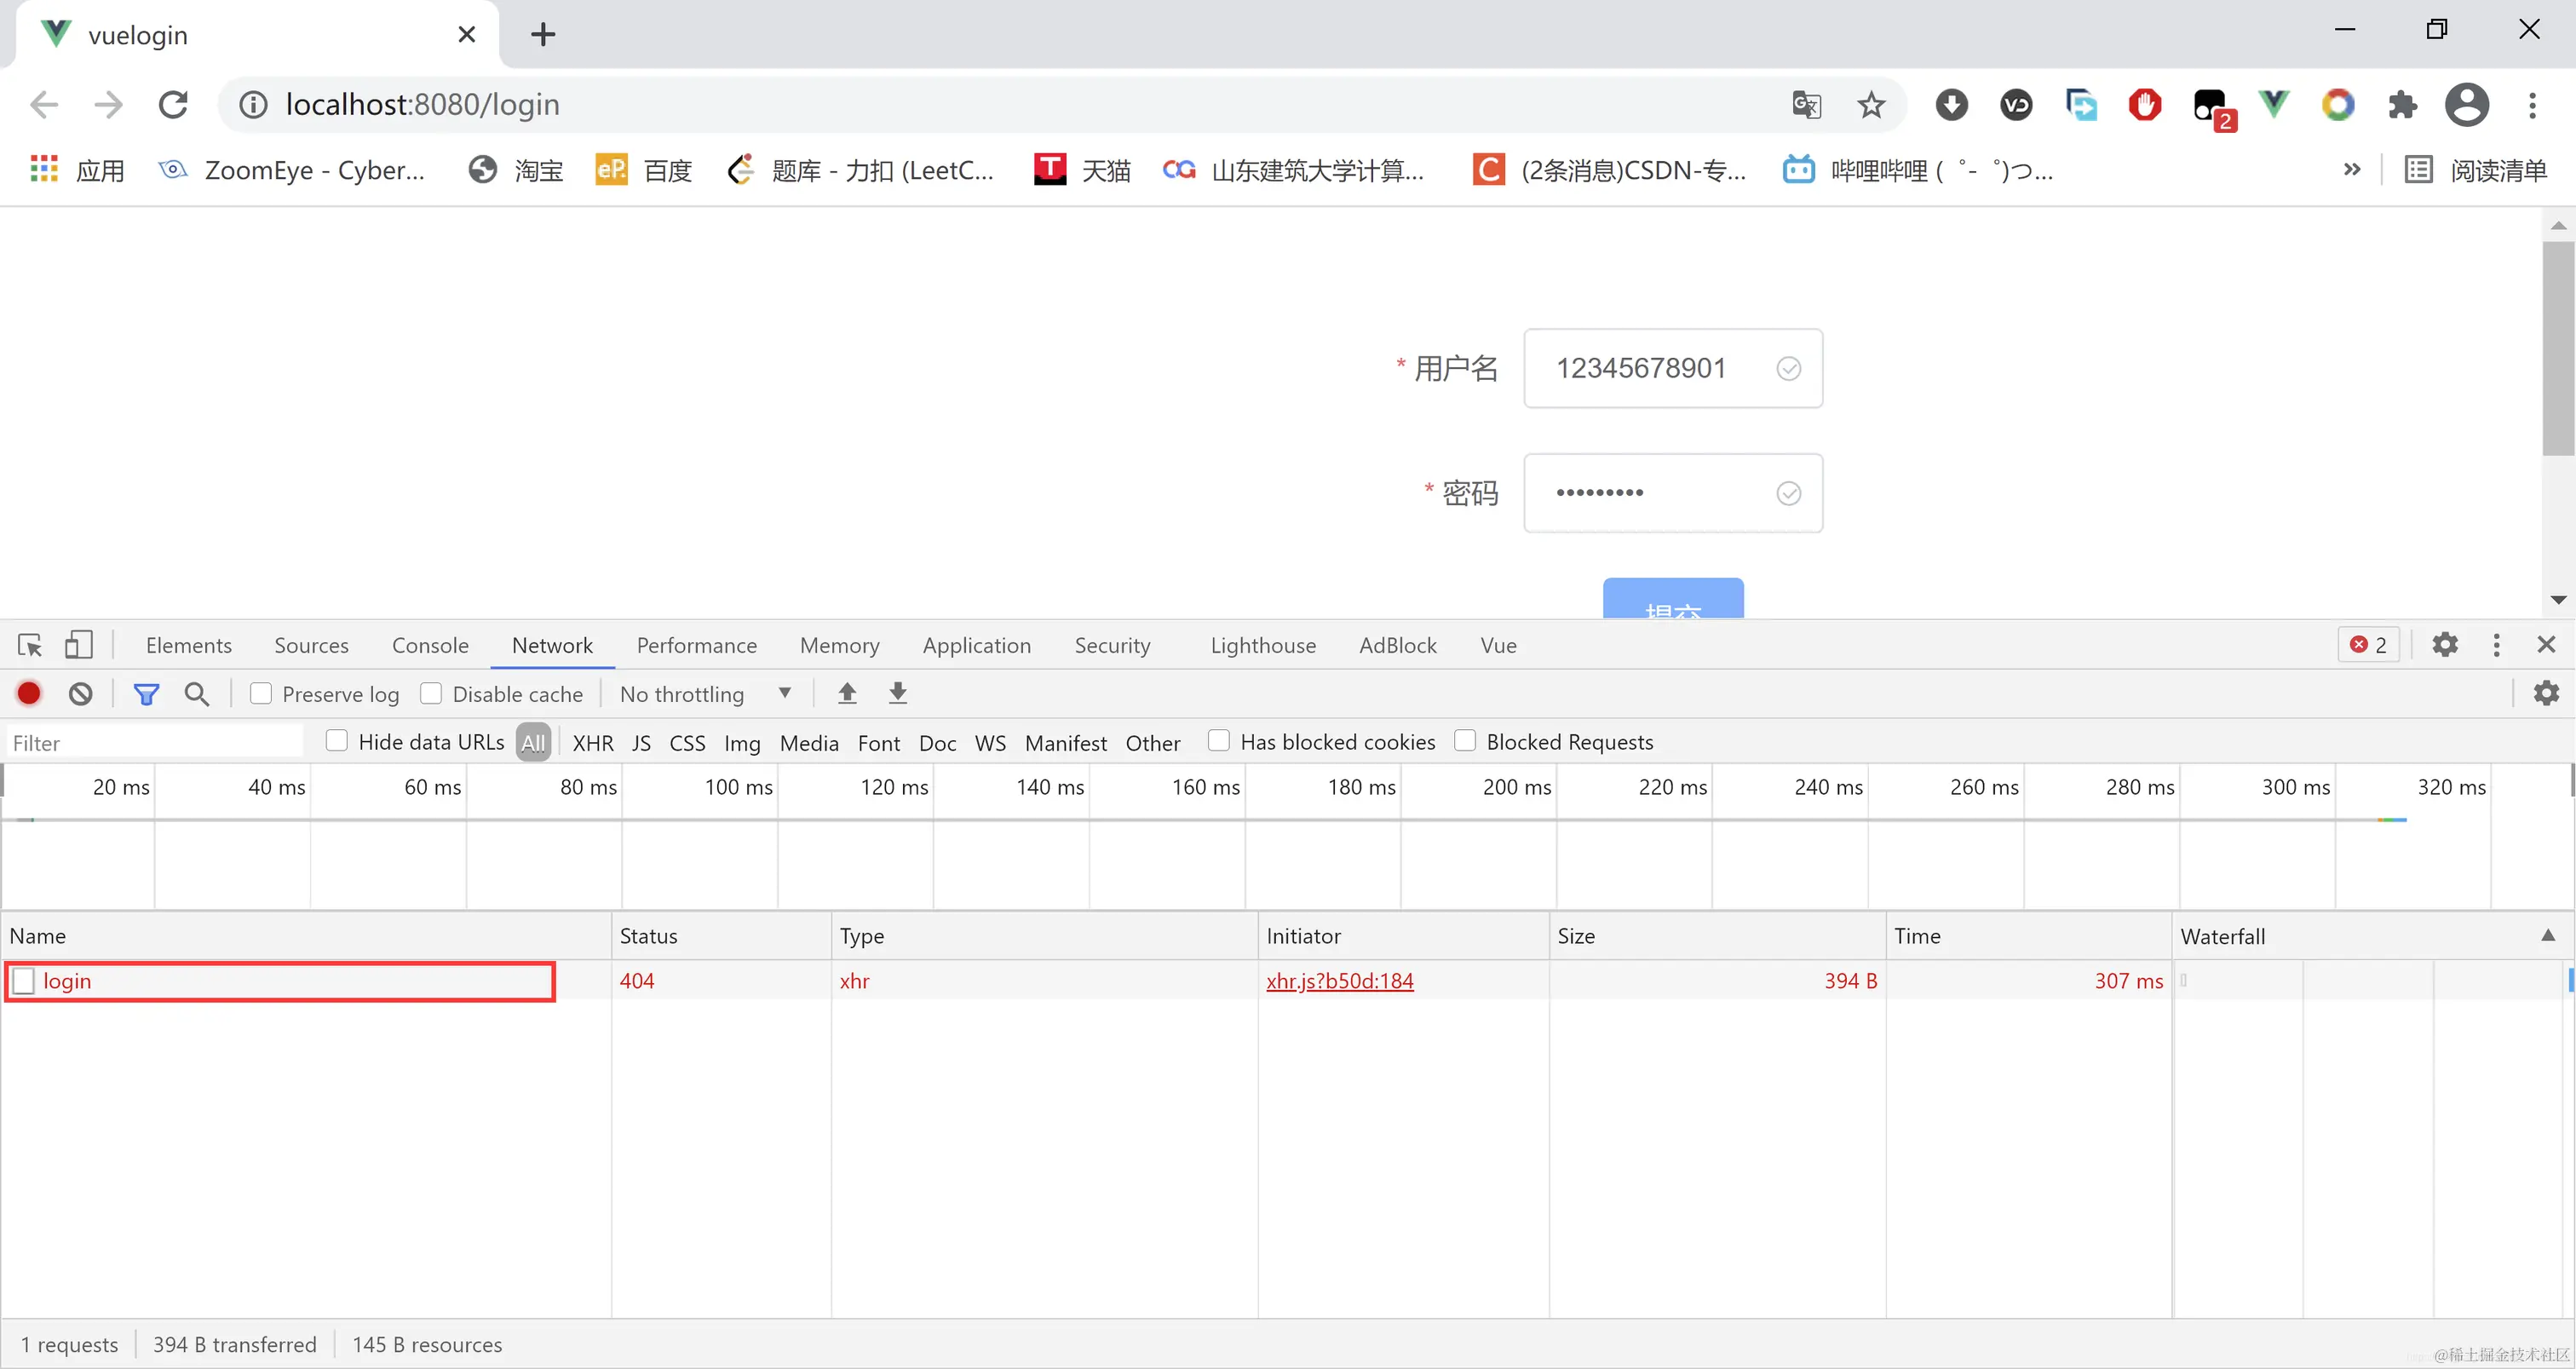Open the ZoomEye bookmark
The image size is (2576, 1369).
[x=292, y=170]
